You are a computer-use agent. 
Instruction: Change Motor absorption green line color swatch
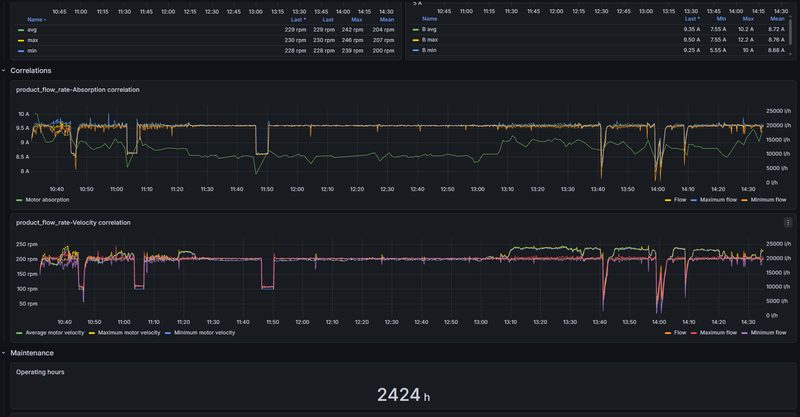pyautogui.click(x=19, y=200)
